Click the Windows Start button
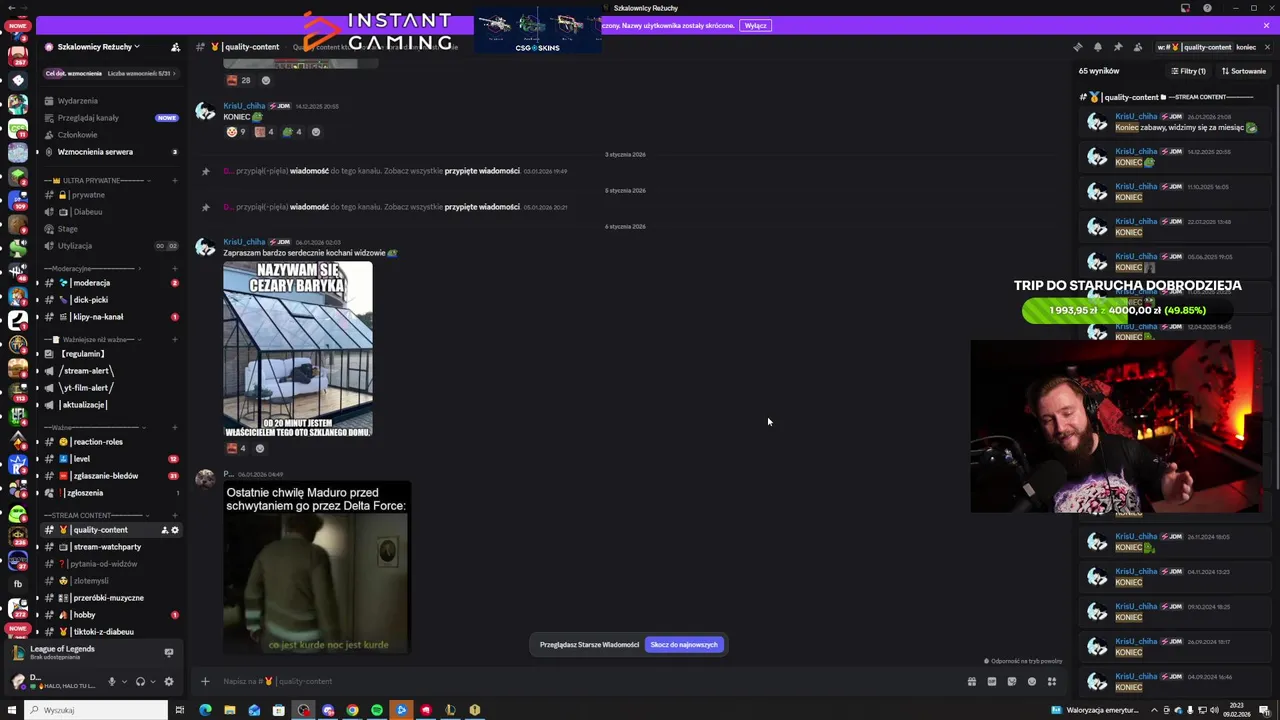 [x=12, y=710]
